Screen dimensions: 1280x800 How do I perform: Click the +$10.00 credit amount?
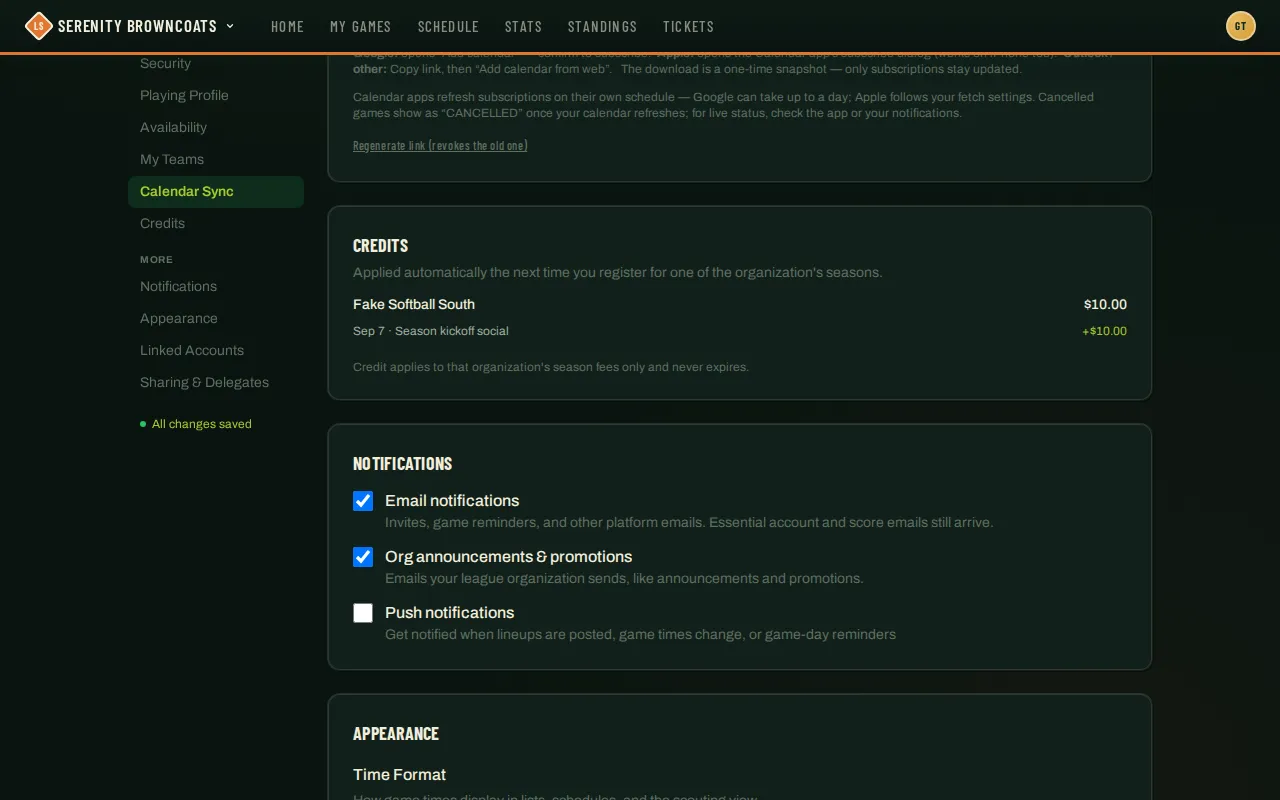coord(1104,331)
